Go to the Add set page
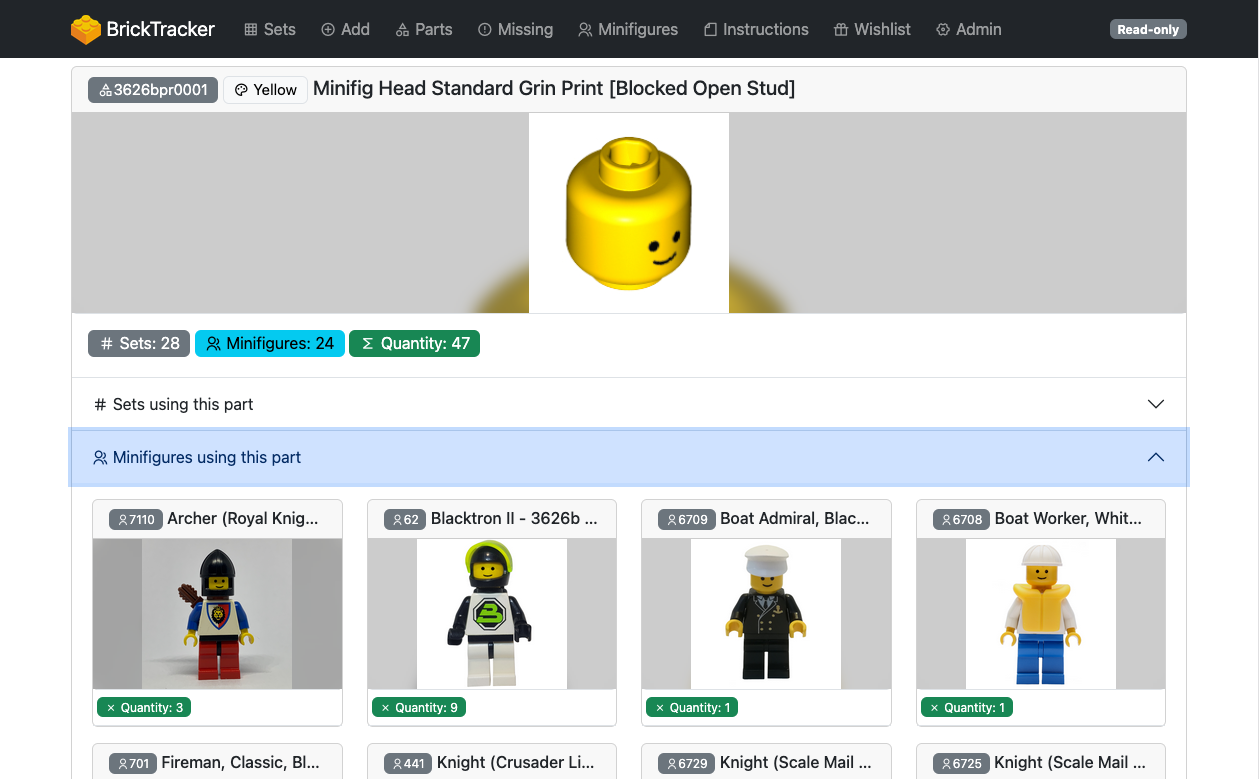Screen dimensions: 1259x779 (x=345, y=29)
